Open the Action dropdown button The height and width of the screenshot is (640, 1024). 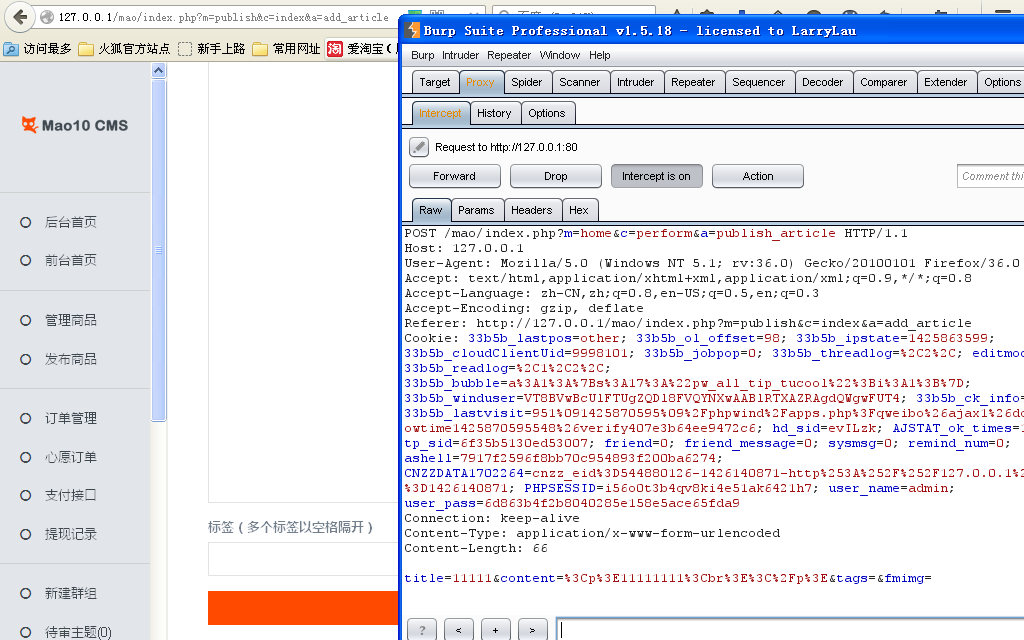click(758, 176)
